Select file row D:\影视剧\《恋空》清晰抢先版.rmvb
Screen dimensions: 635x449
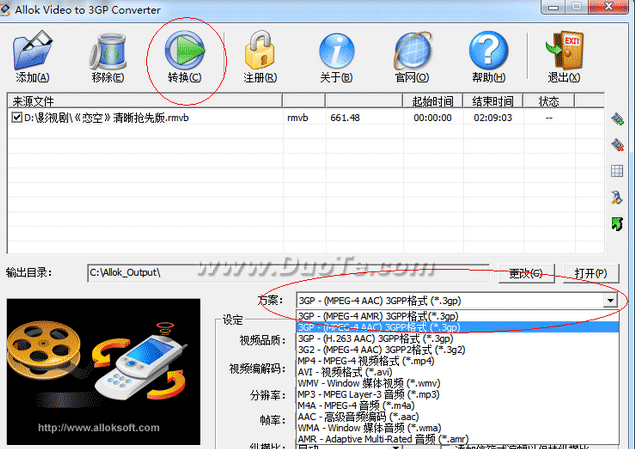305,118
